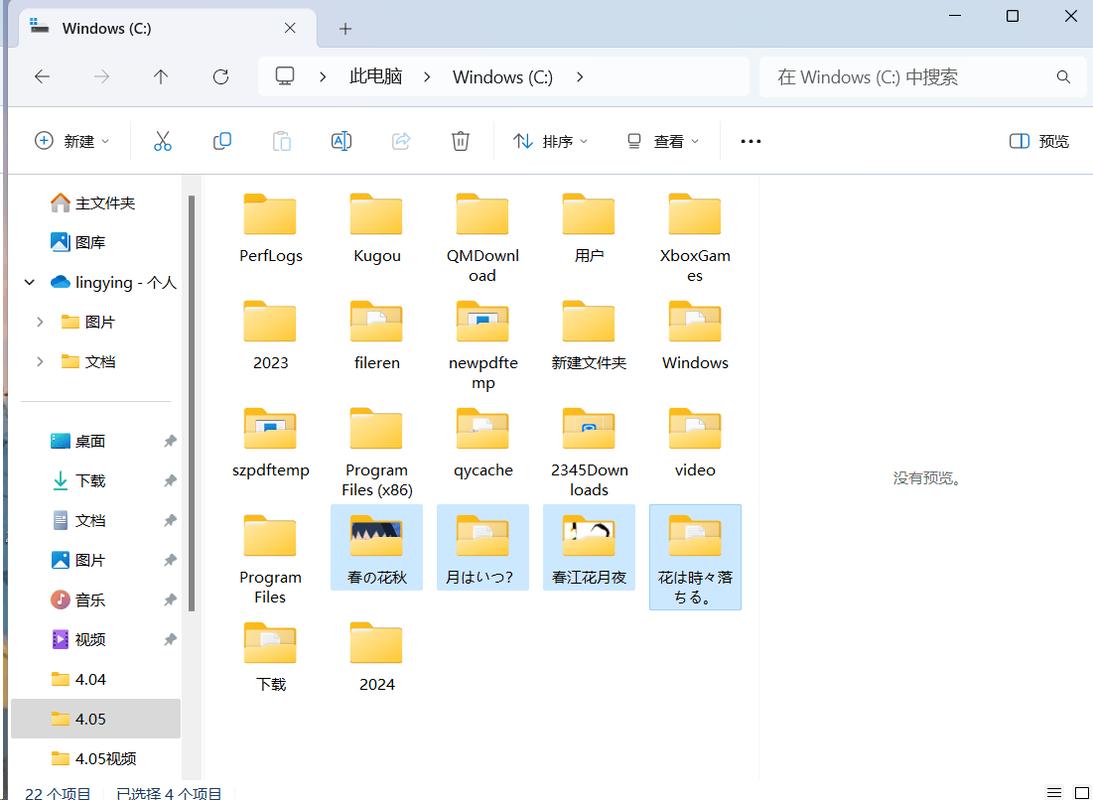Click the Delete trash can icon
The image size is (1093, 800).
[x=460, y=141]
